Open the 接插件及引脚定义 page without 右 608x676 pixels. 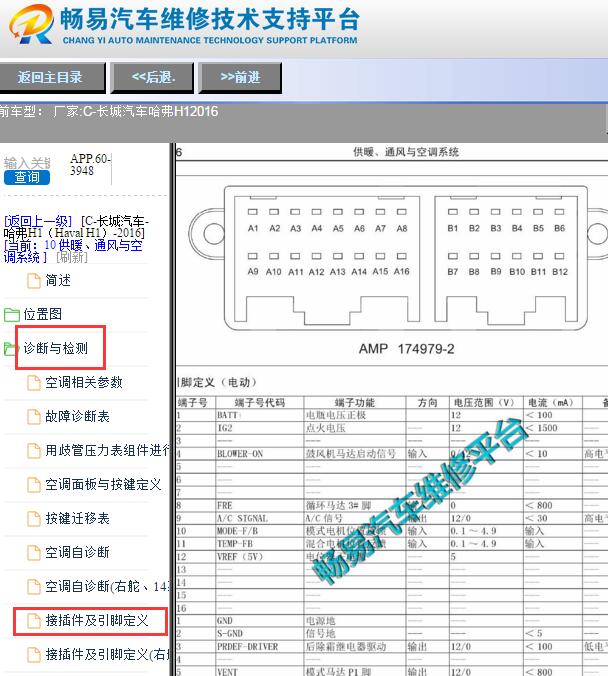pyautogui.click(x=97, y=621)
